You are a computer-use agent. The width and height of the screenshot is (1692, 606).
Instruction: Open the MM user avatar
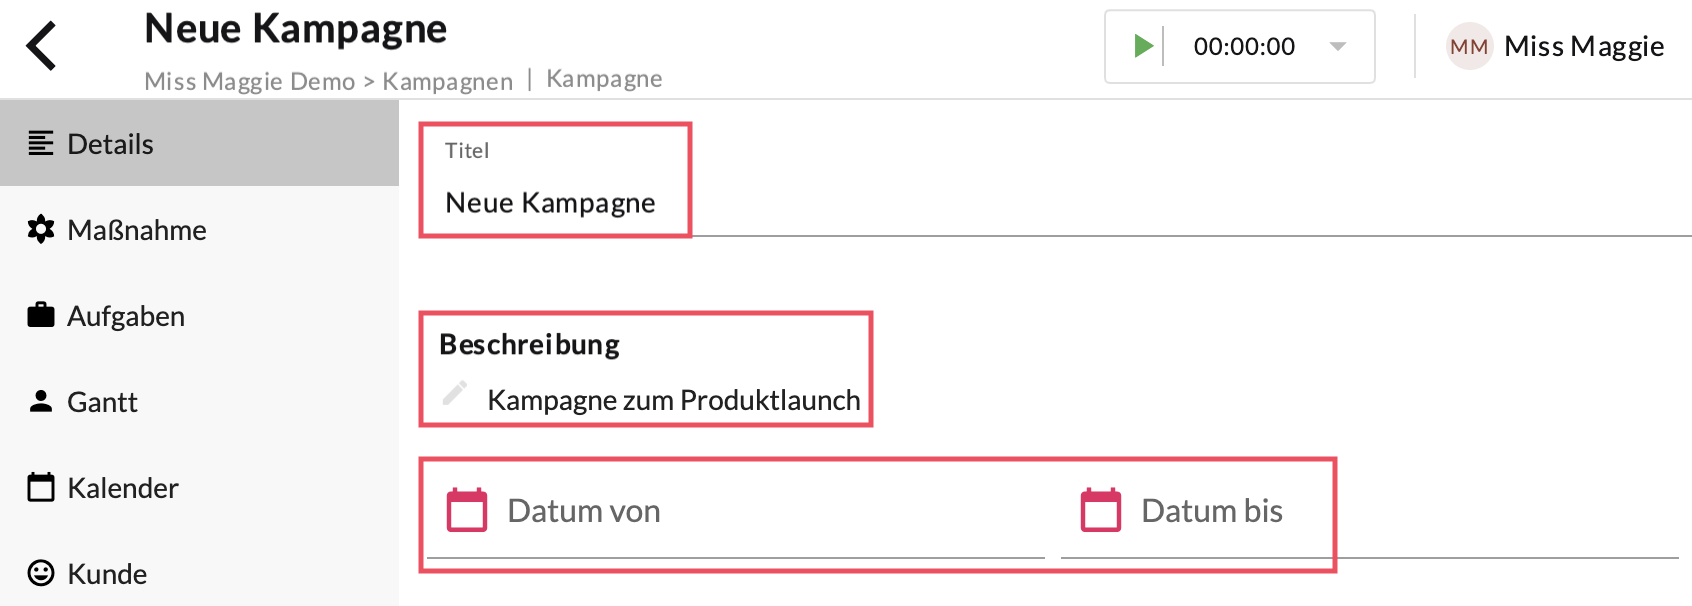point(1468,47)
